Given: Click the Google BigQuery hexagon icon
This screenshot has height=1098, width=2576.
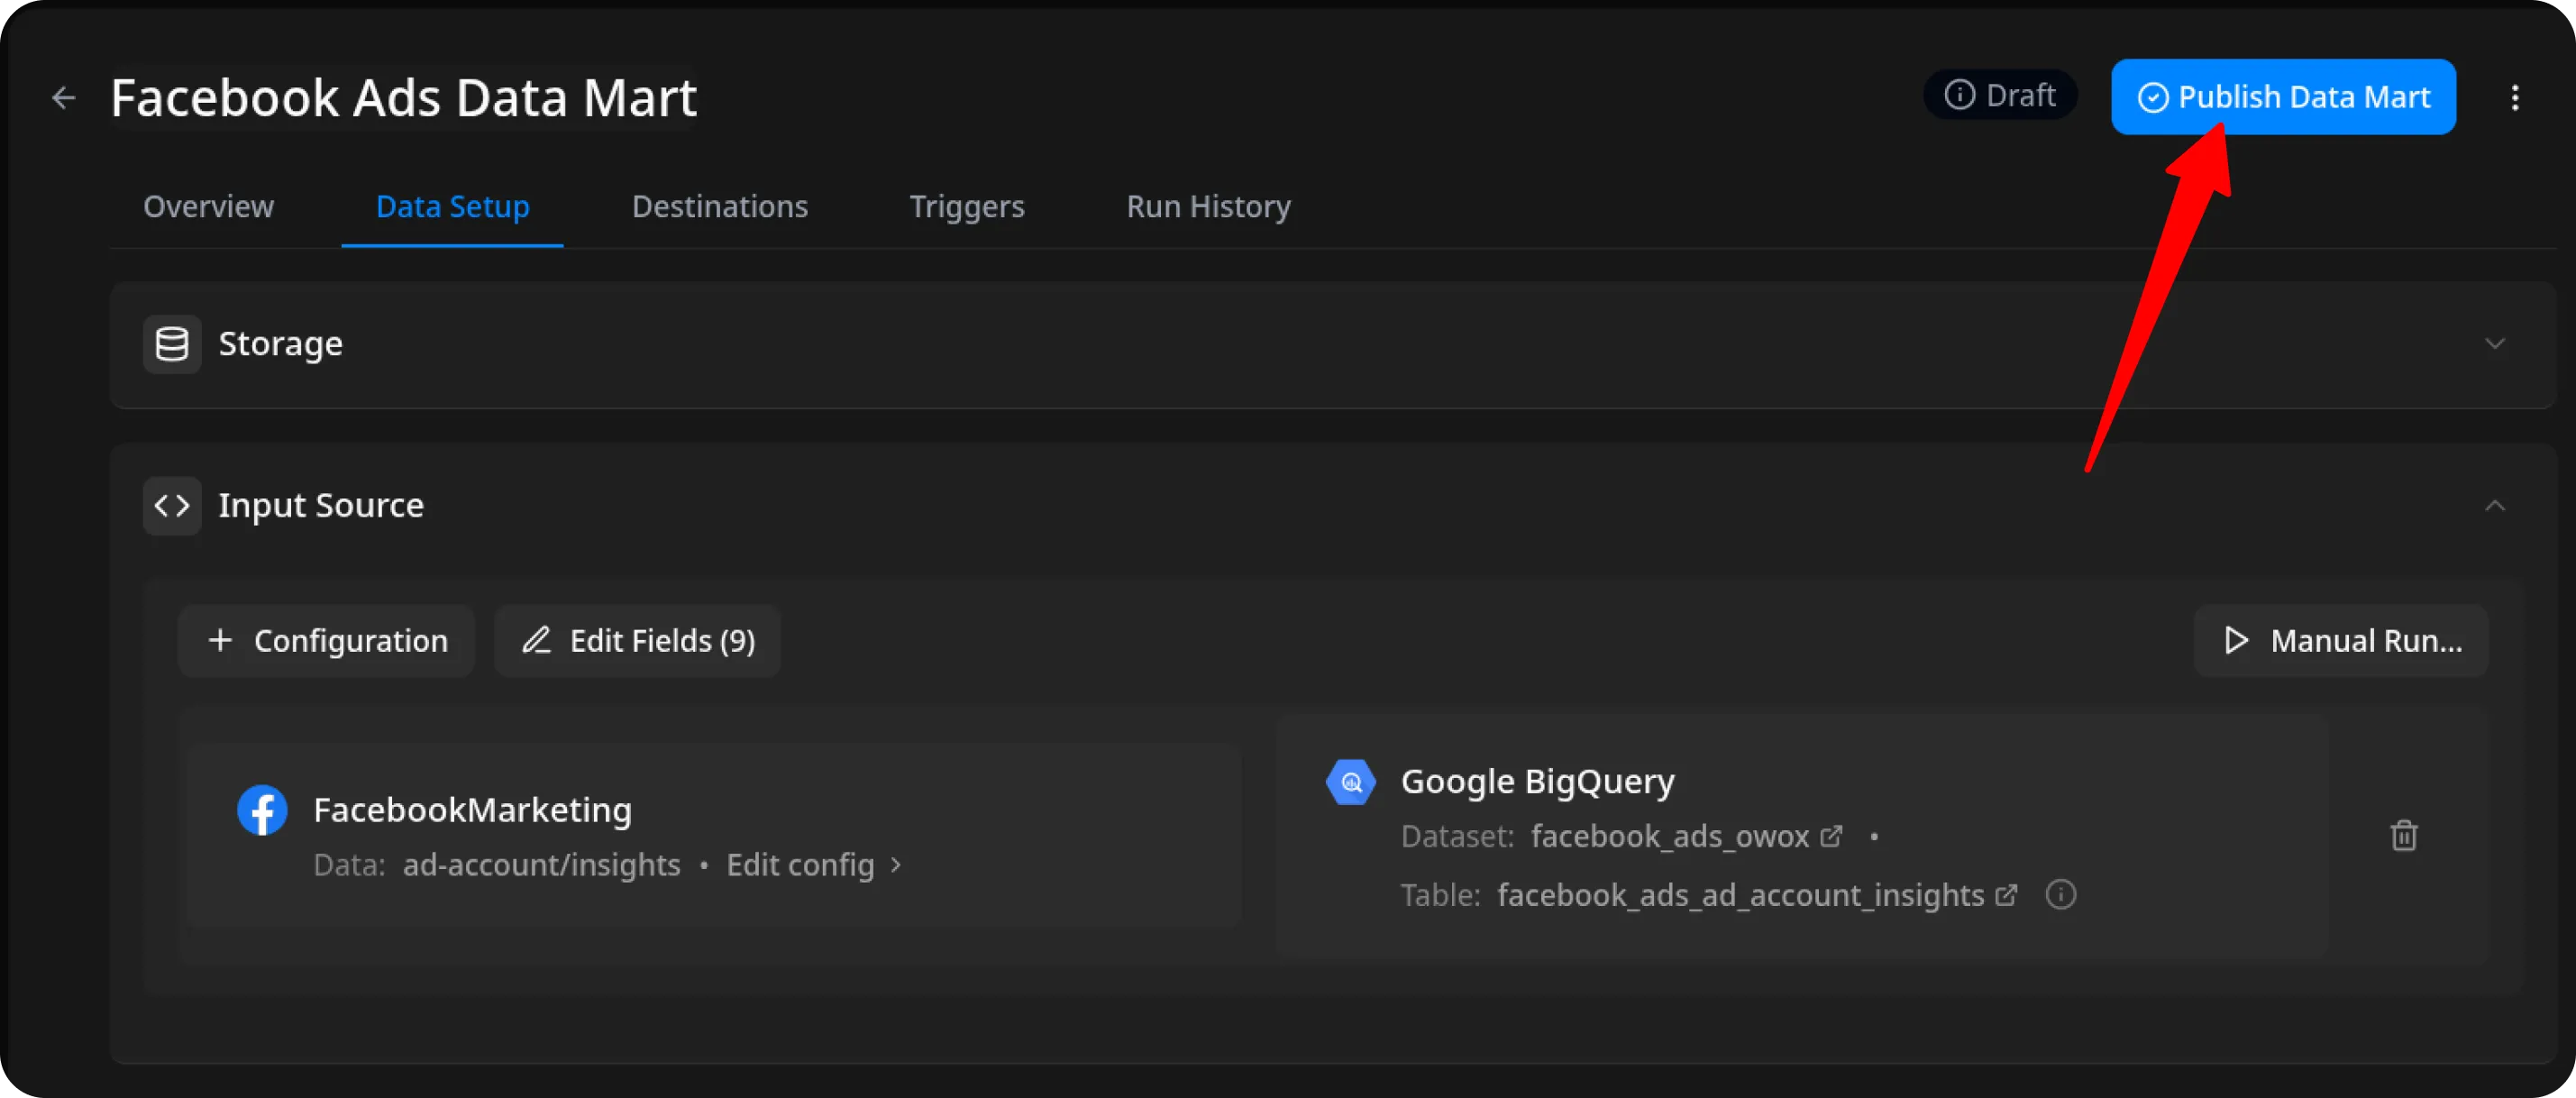Looking at the screenshot, I should tap(1351, 782).
